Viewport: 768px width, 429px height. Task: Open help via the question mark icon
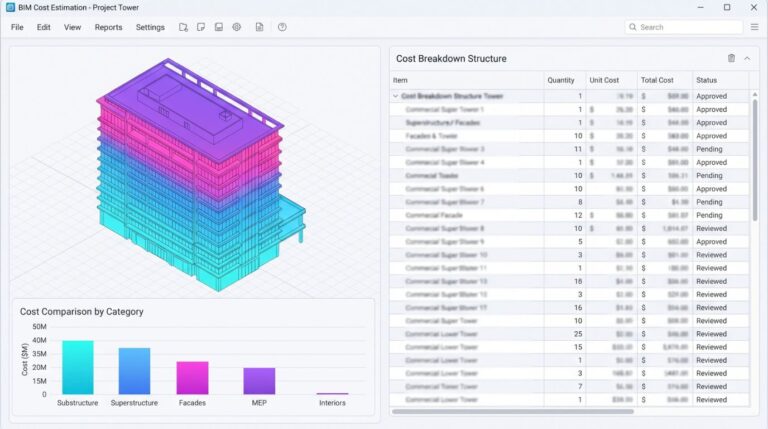tap(282, 27)
